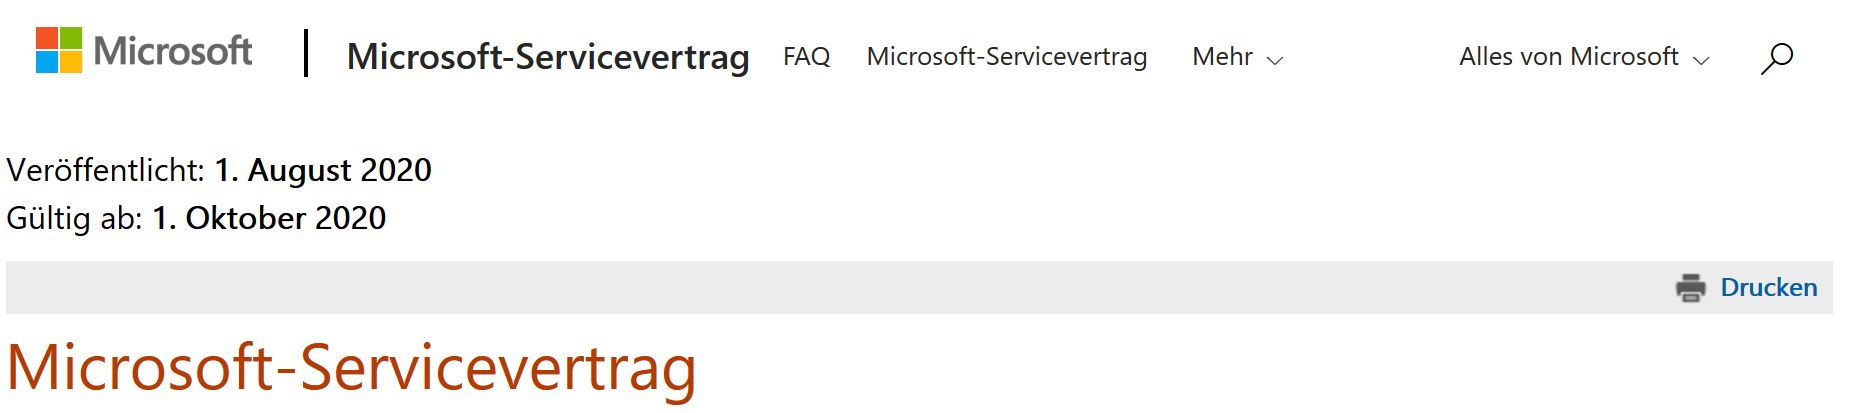Expand the Alles von Microsoft menu

pyautogui.click(x=1584, y=57)
